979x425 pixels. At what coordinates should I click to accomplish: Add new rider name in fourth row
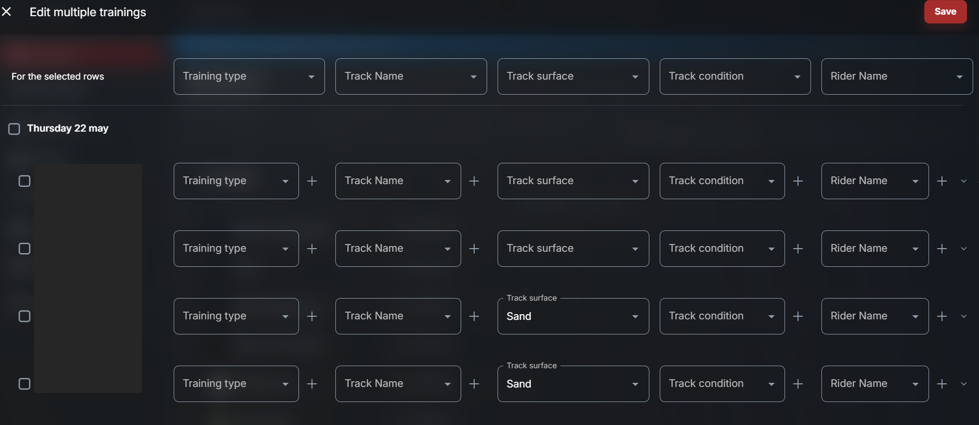pos(942,384)
